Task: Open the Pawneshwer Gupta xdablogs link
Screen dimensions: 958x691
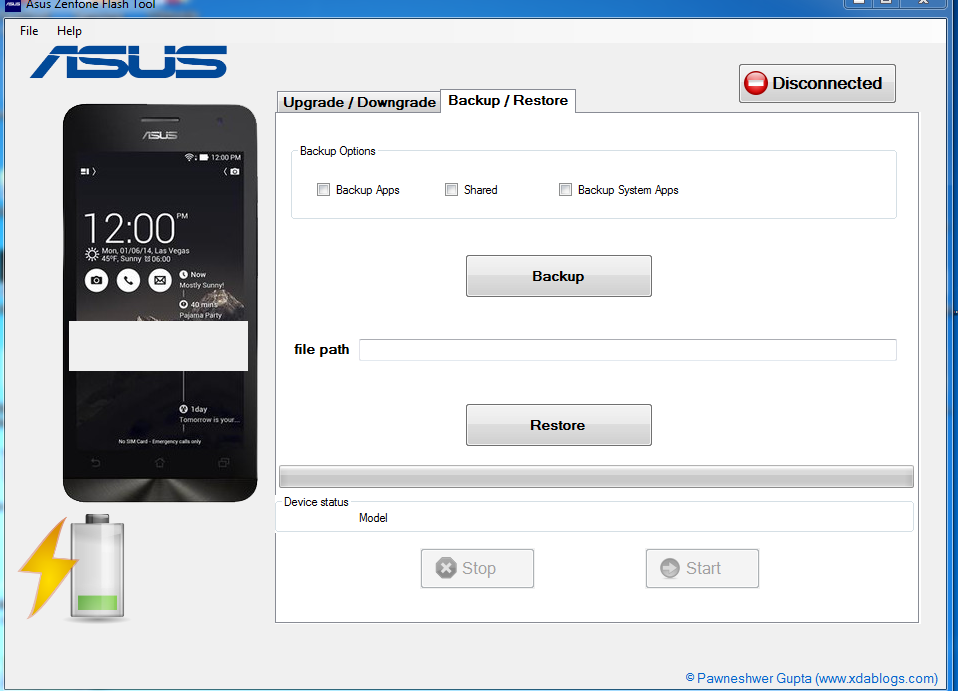Action: pyautogui.click(x=811, y=678)
